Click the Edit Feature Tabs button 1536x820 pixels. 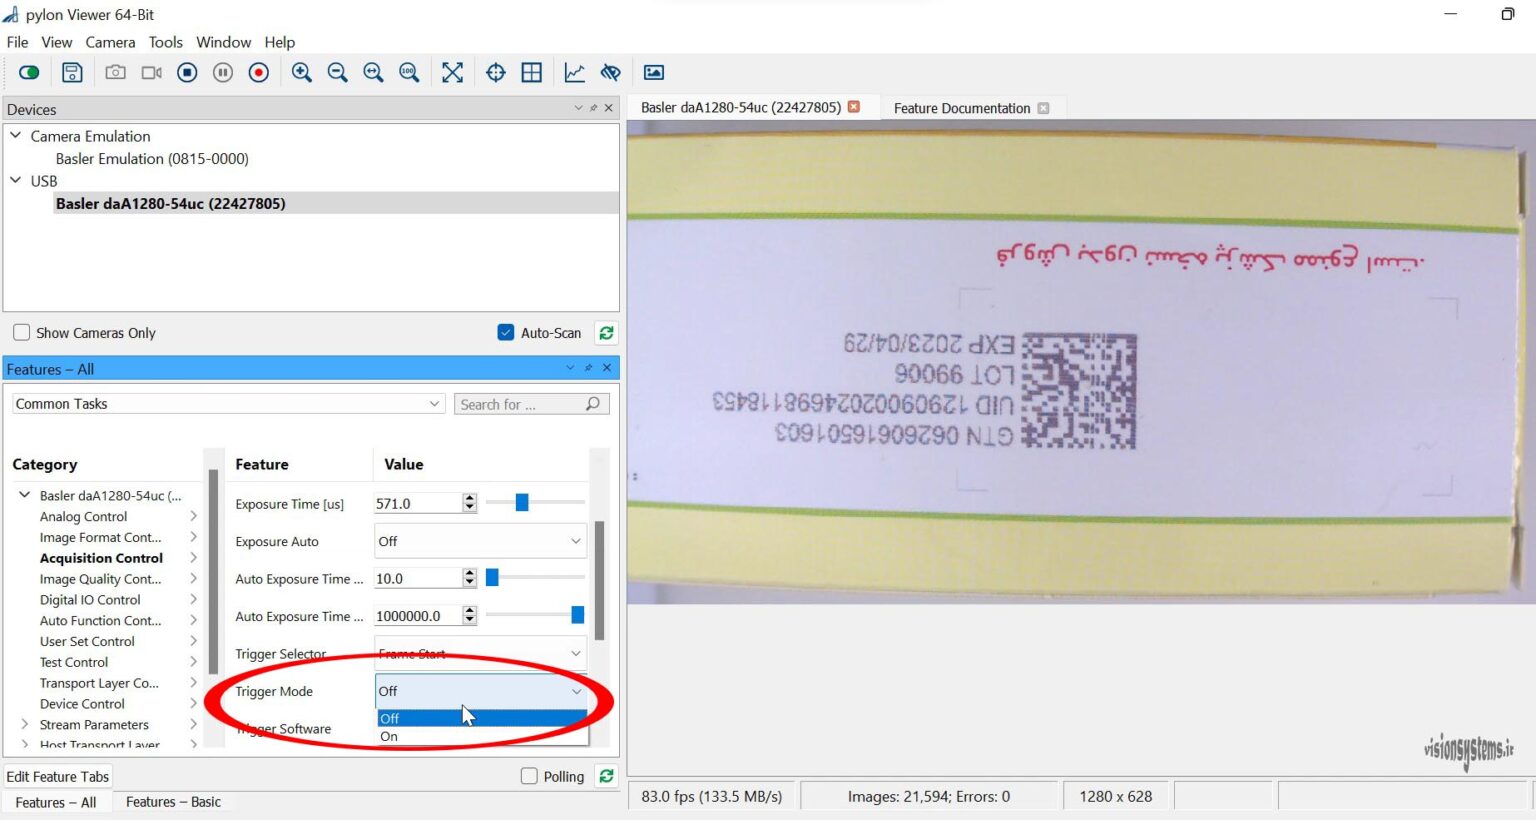coord(57,776)
